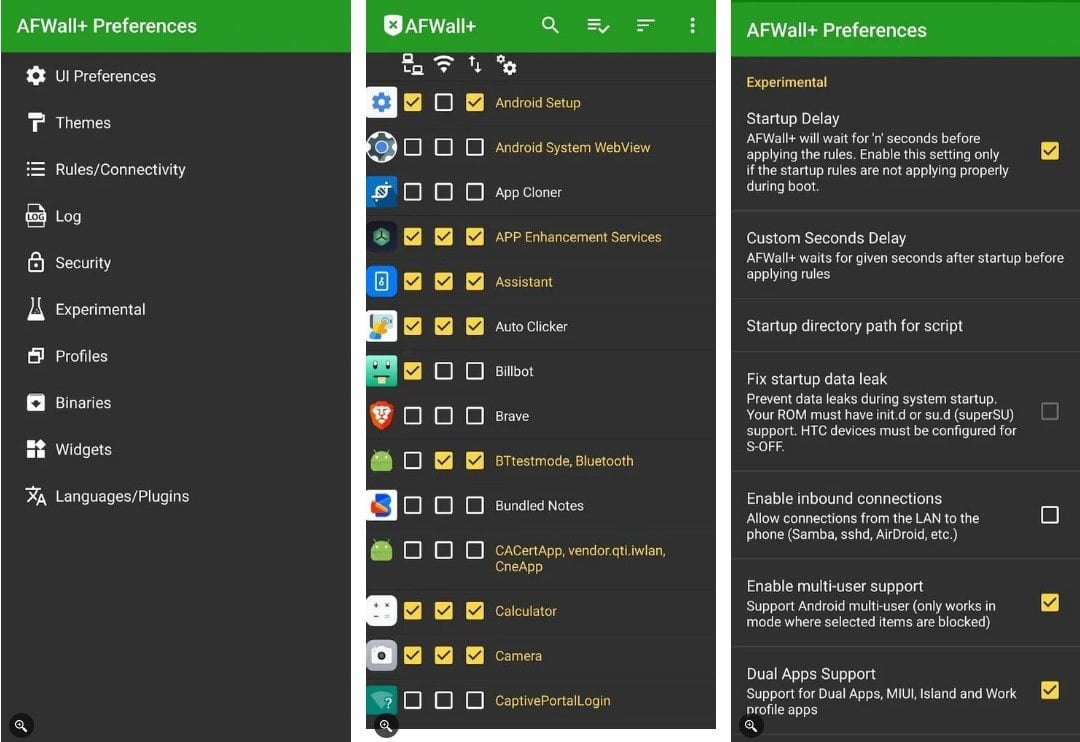Open the VPN gear column icon
Image resolution: width=1080 pixels, height=742 pixels.
507,66
